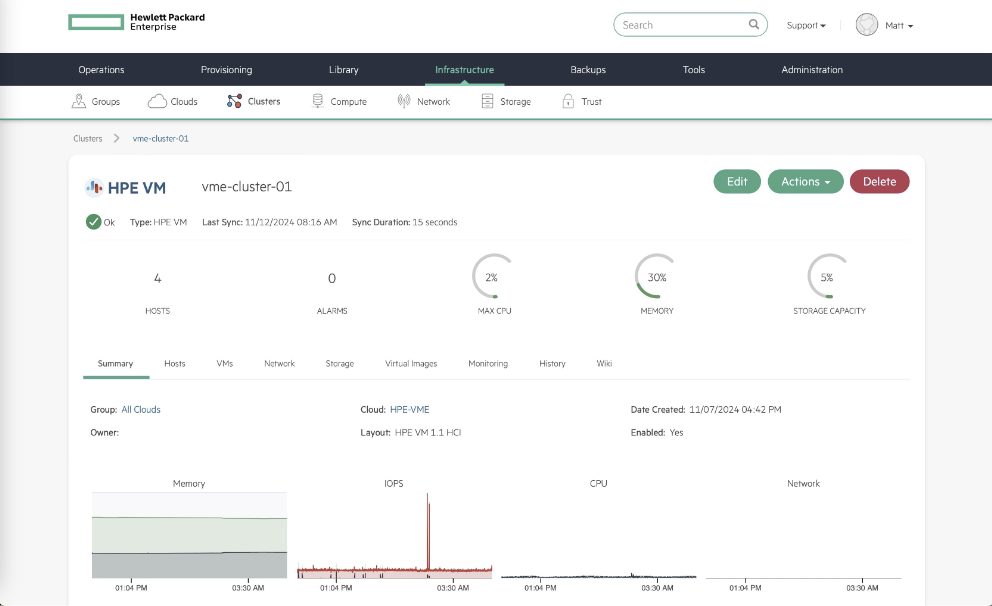Expand the Matt user menu
The image size is (992, 606).
point(898,25)
